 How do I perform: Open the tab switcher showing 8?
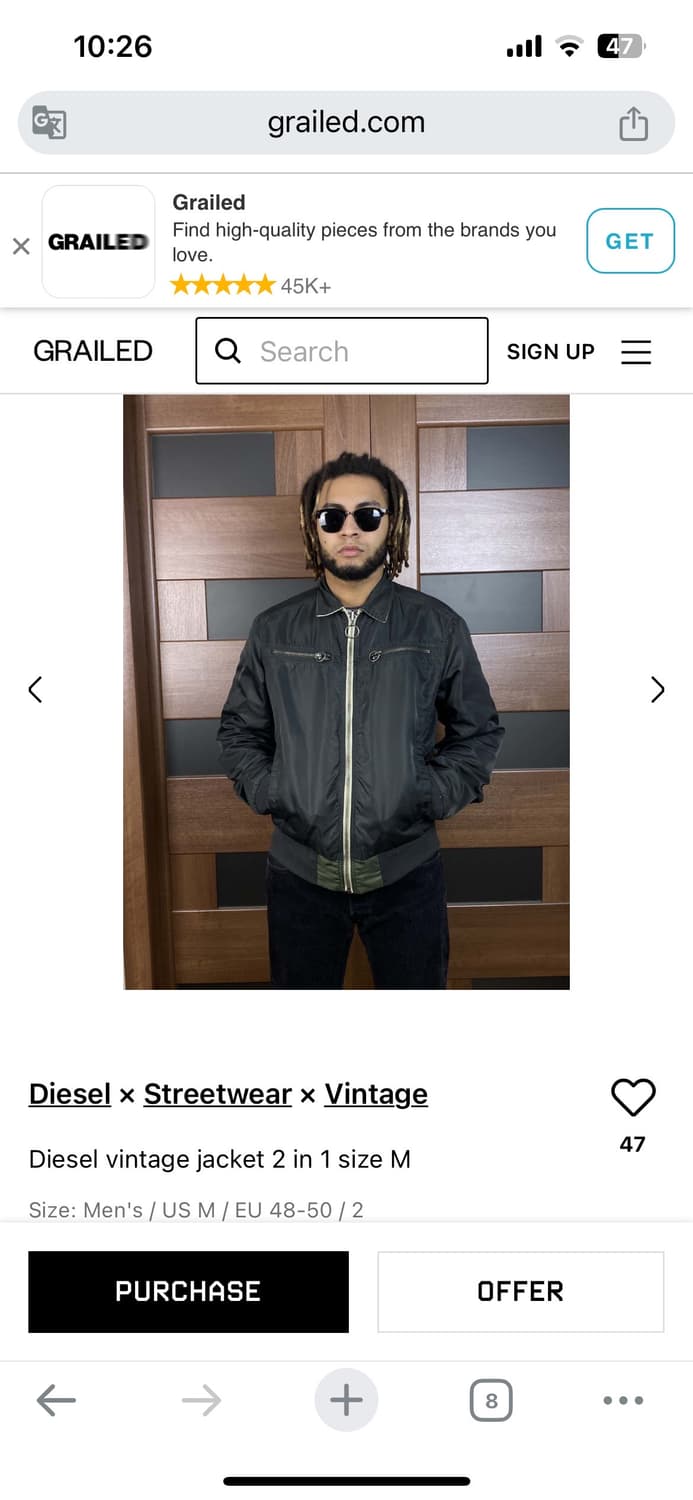[491, 1400]
